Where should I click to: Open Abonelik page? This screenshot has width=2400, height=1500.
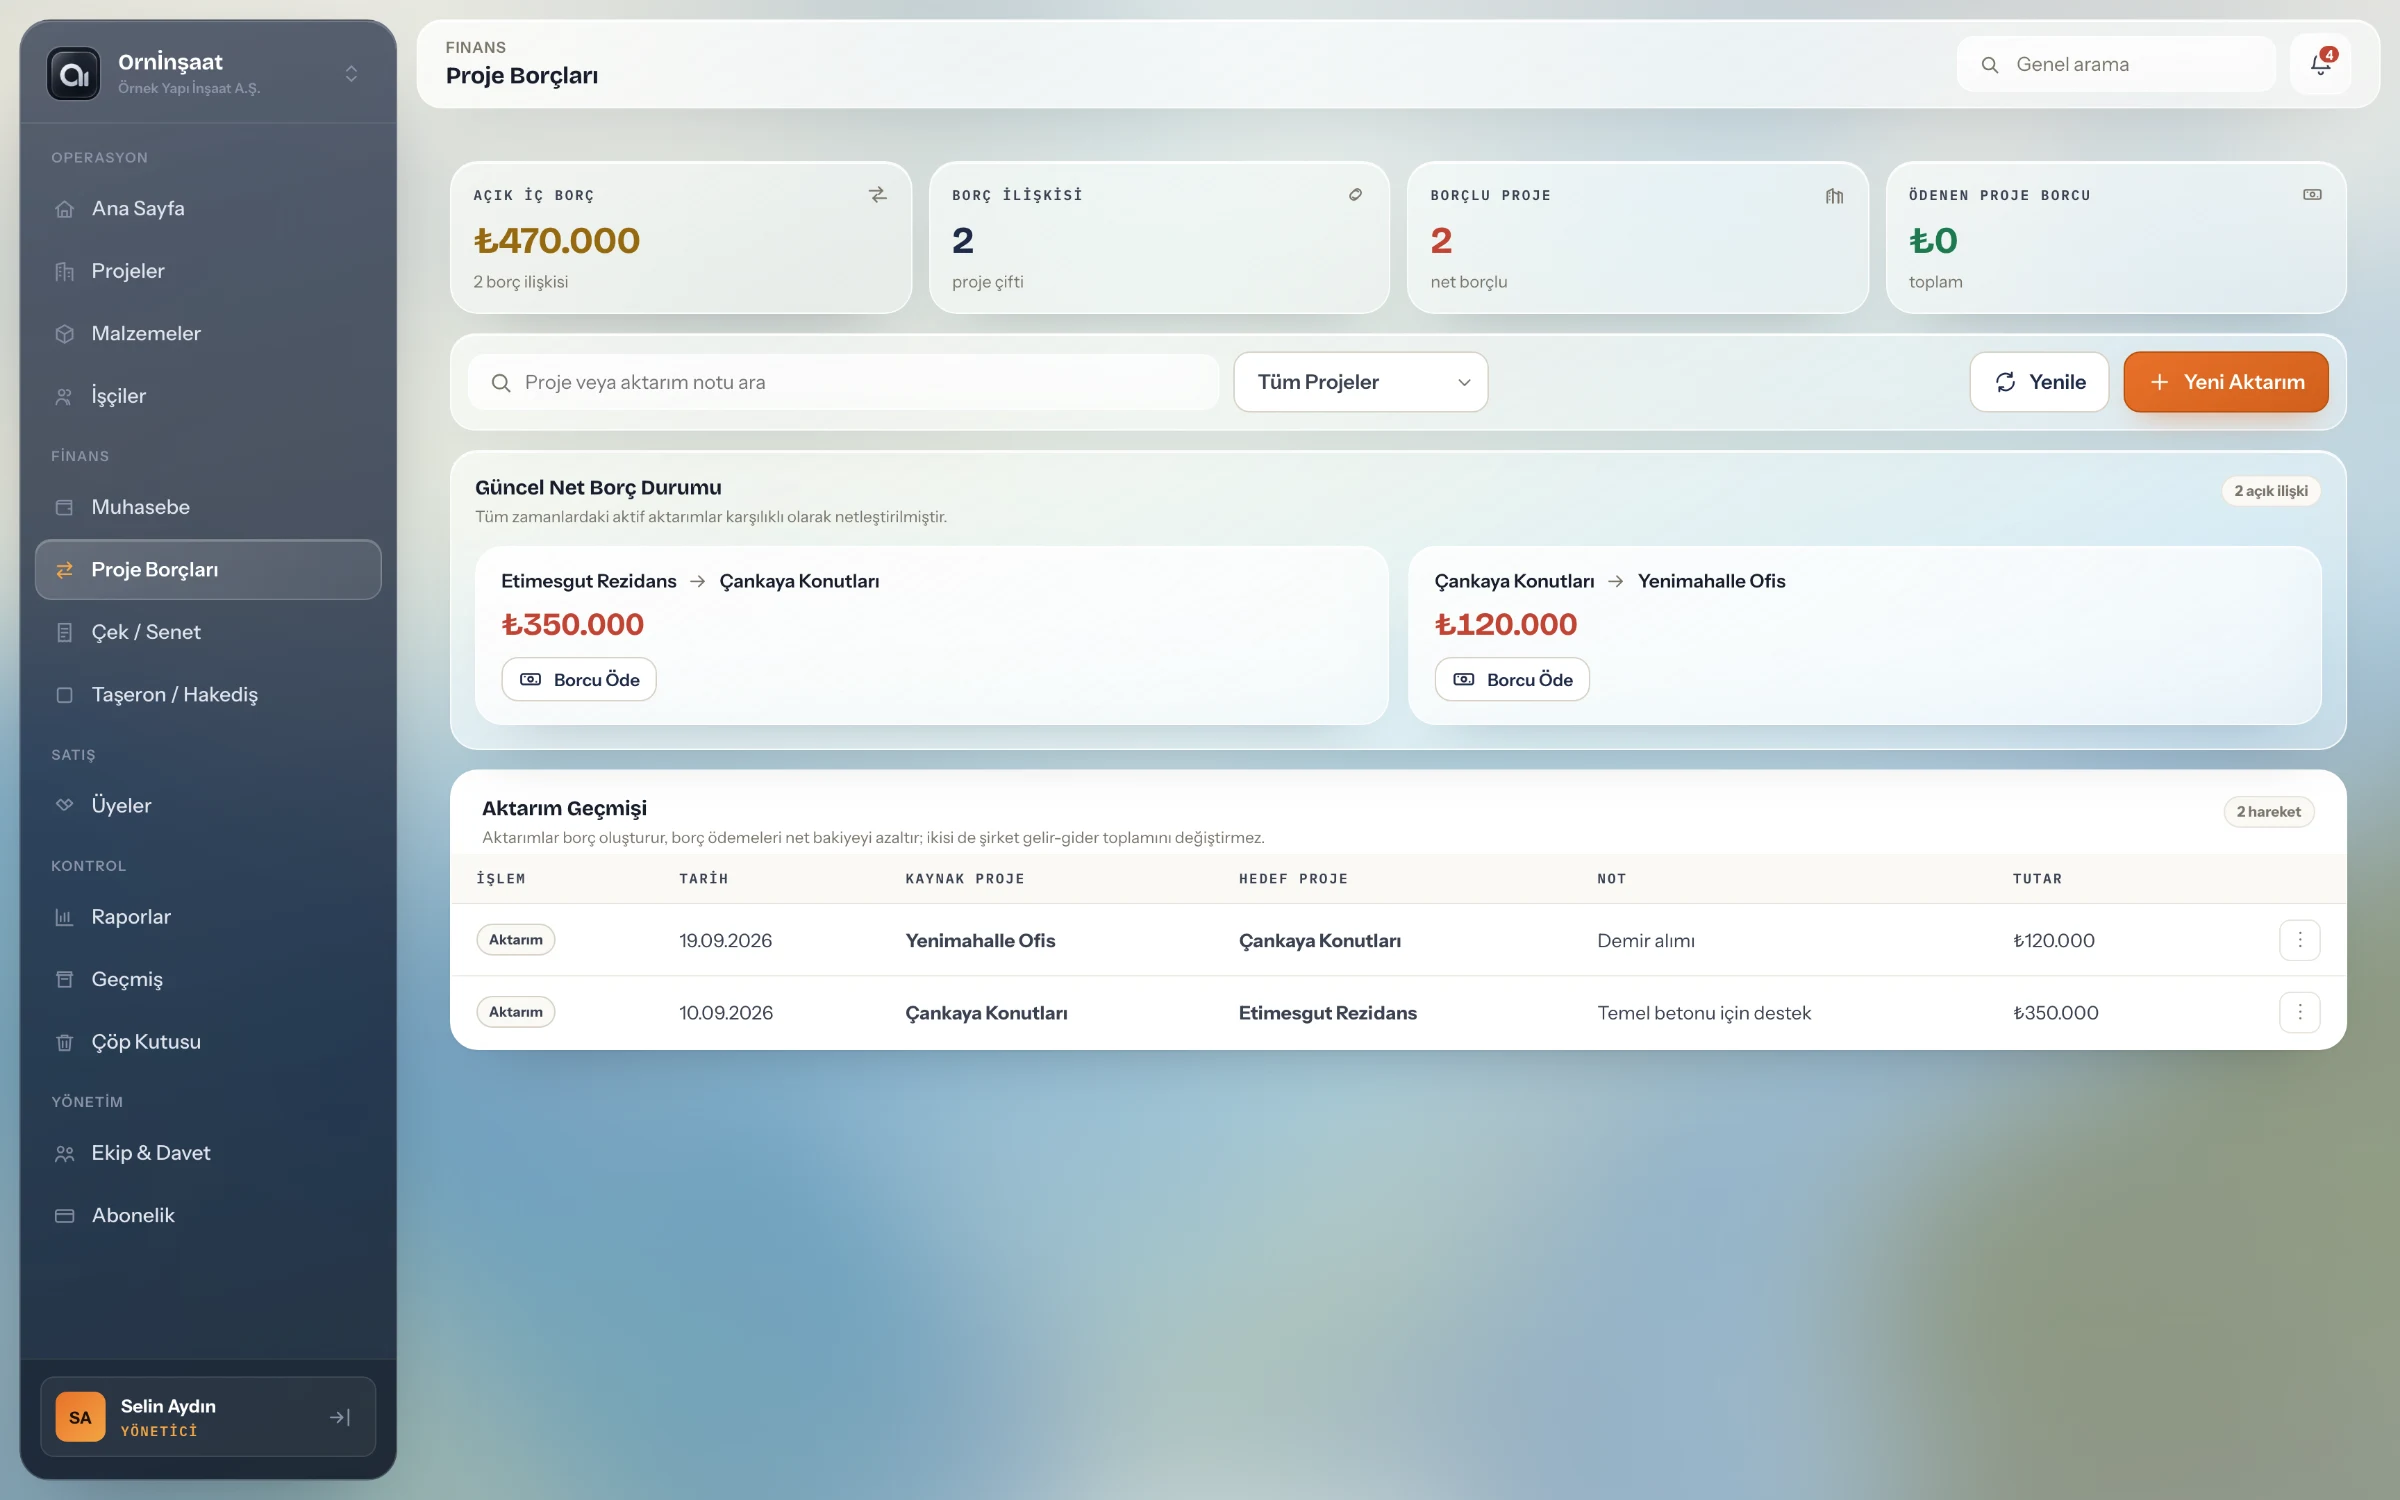point(208,1215)
